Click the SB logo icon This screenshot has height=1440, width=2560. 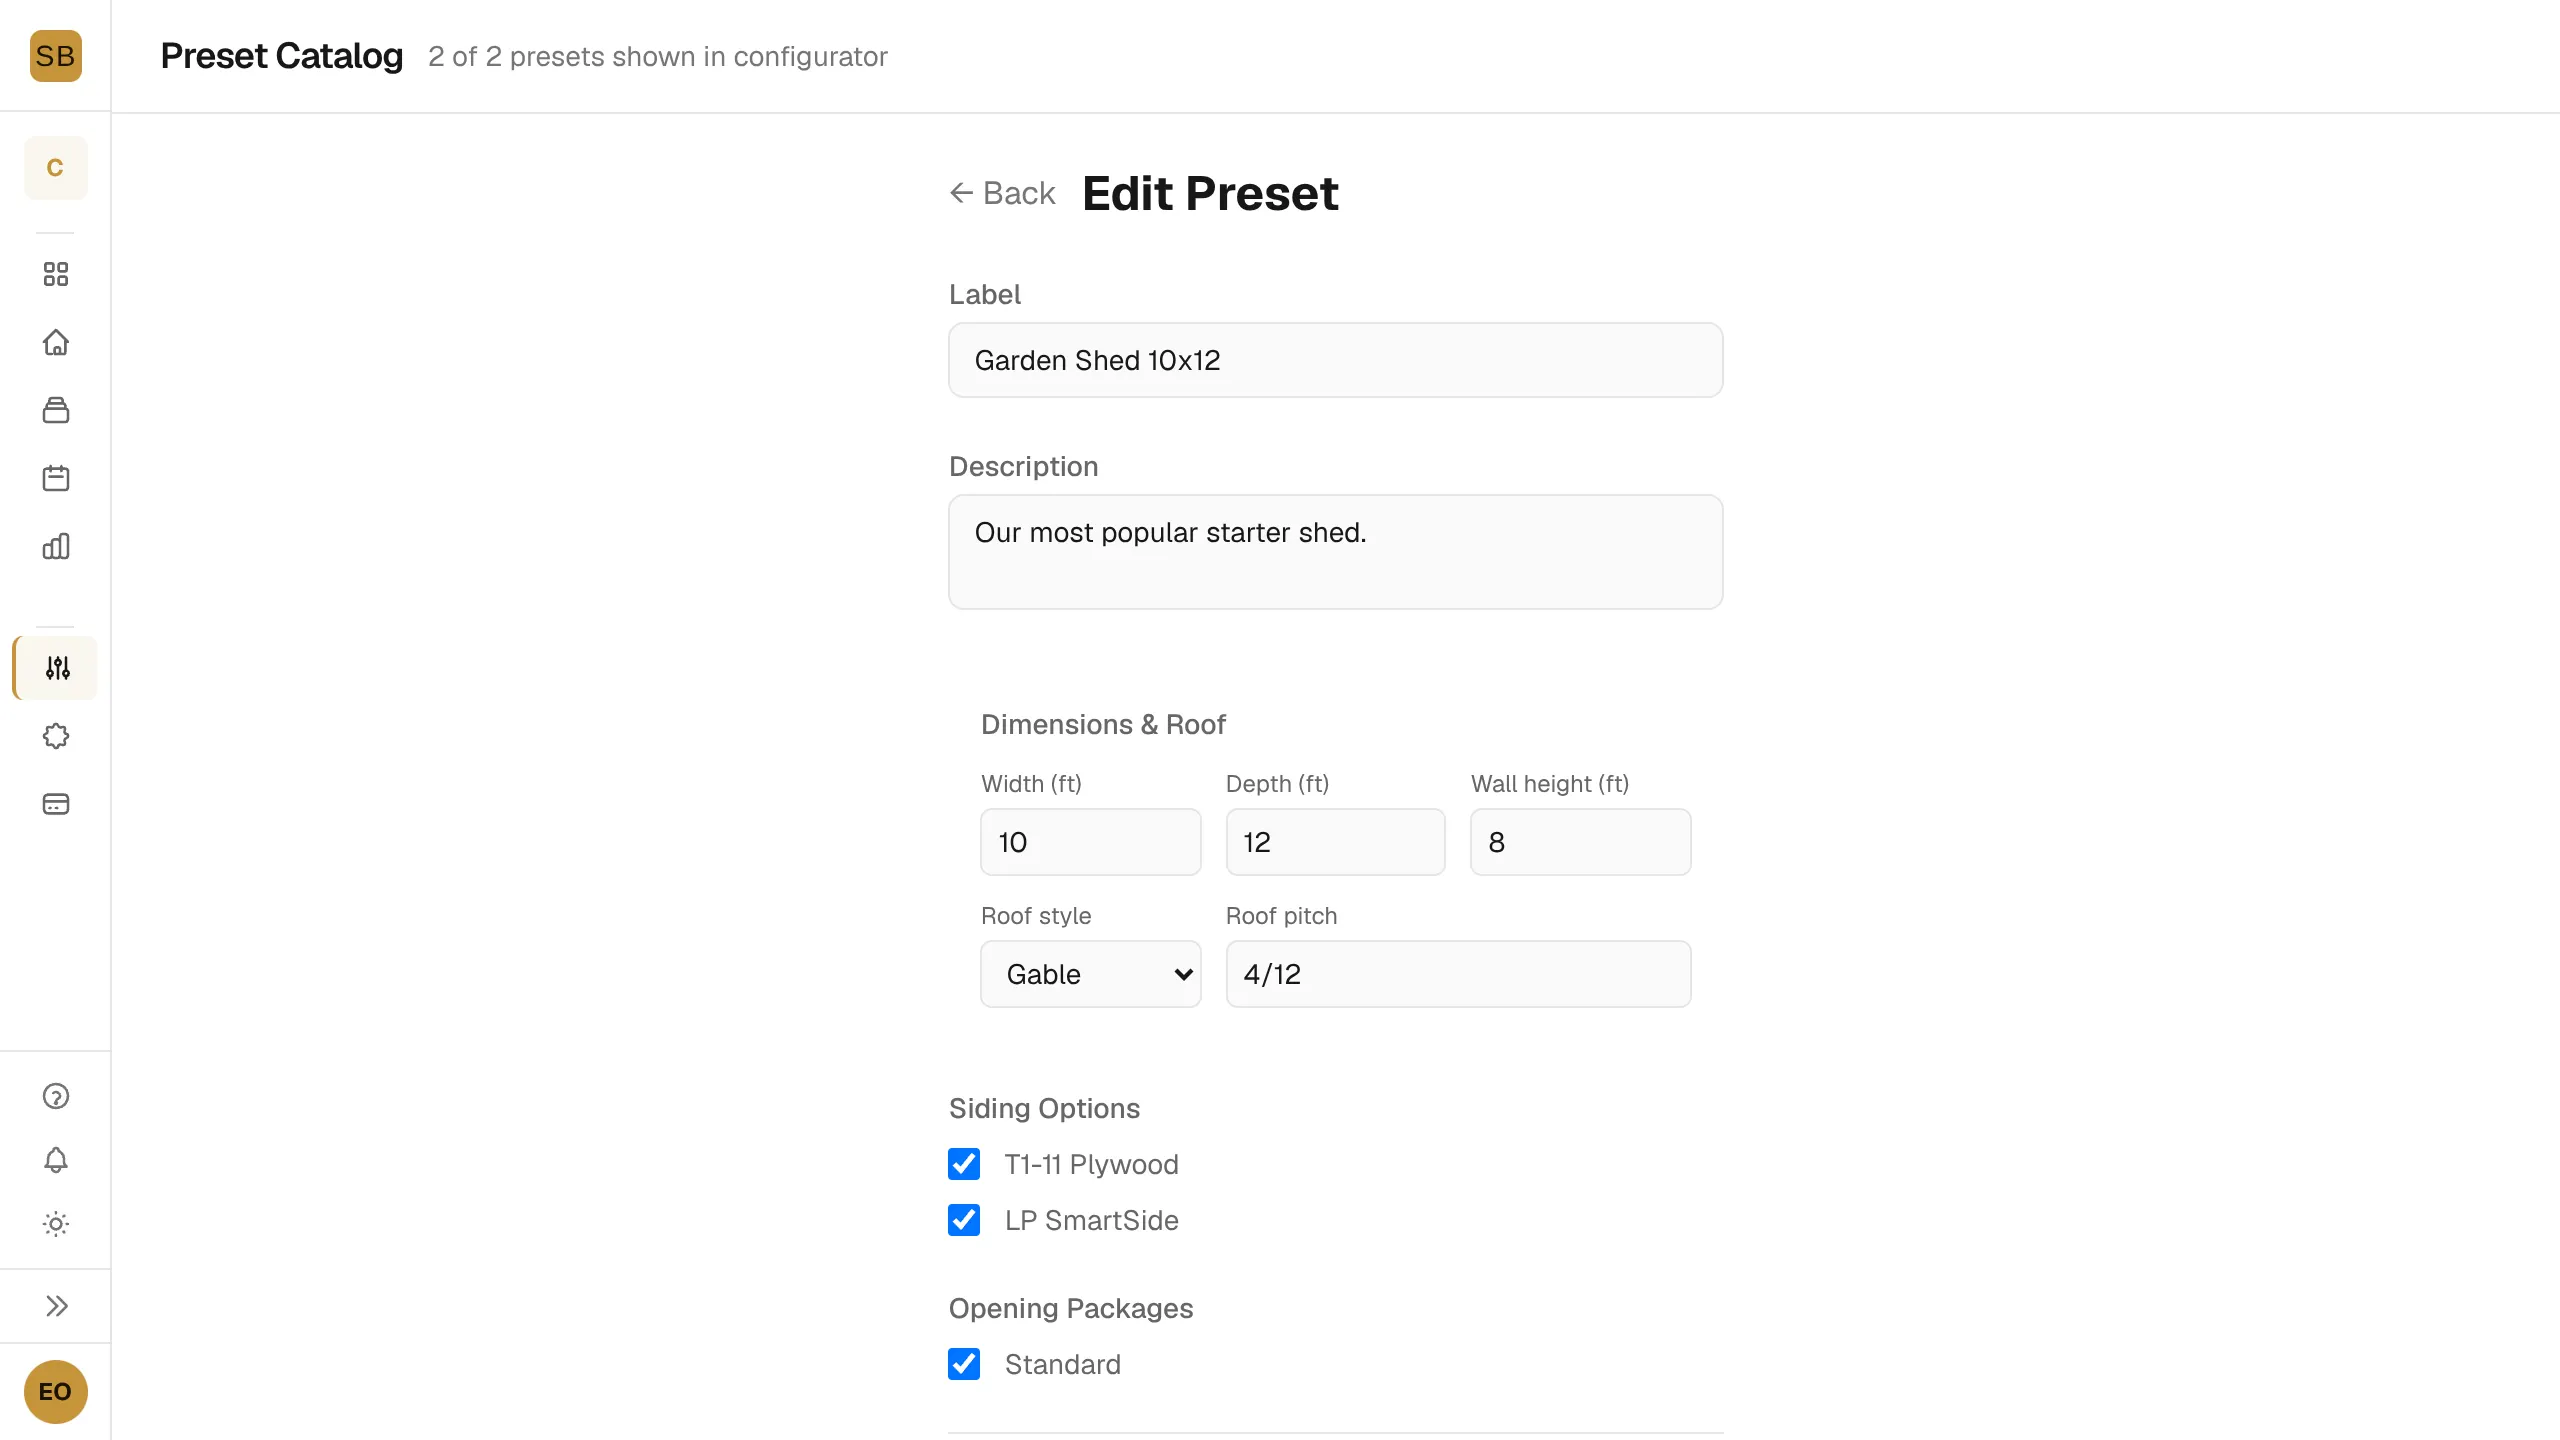coord(55,56)
